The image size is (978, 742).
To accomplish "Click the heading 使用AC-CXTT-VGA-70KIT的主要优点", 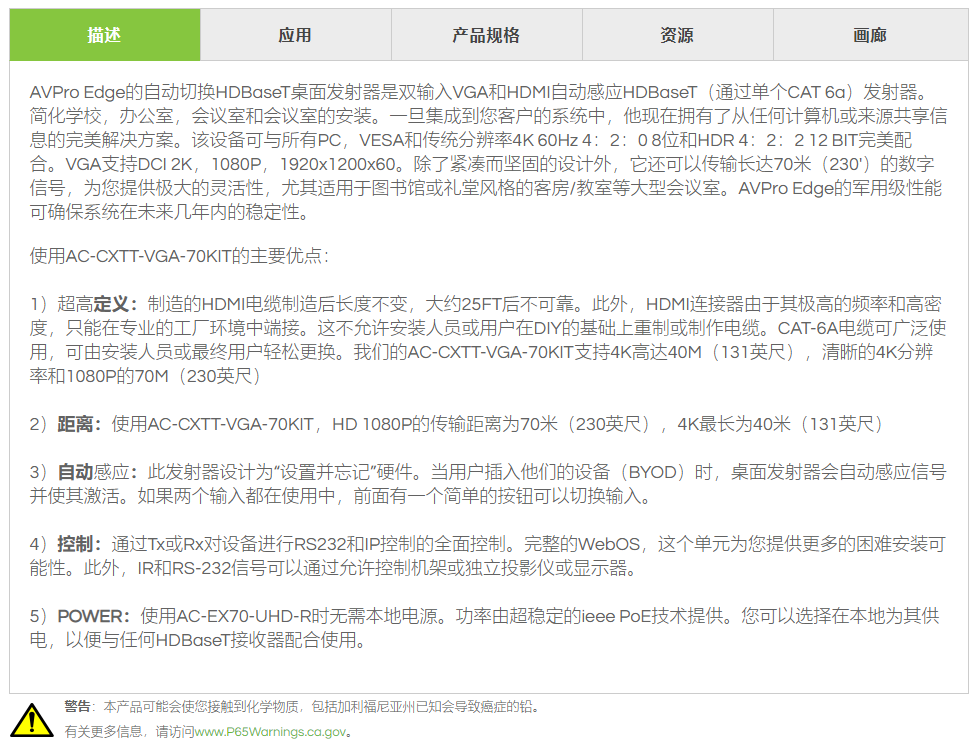I will [x=179, y=256].
